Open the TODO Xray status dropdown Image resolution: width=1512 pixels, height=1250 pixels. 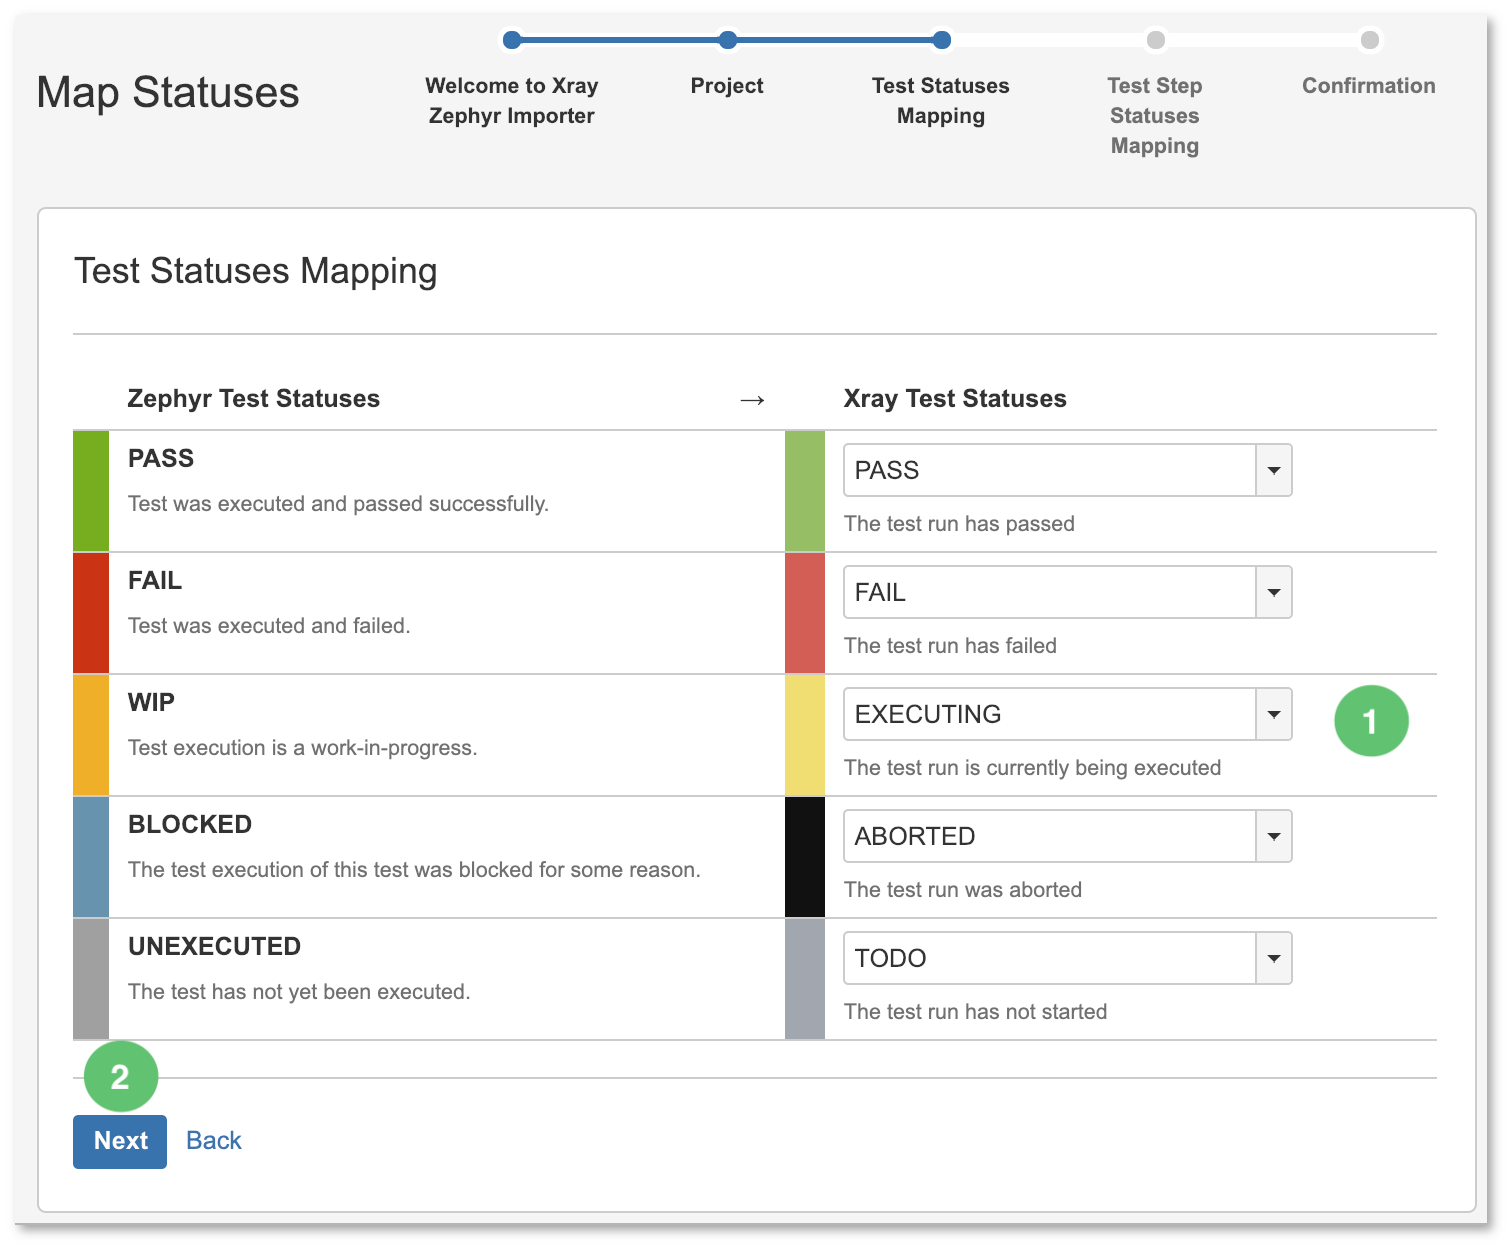[1068, 958]
